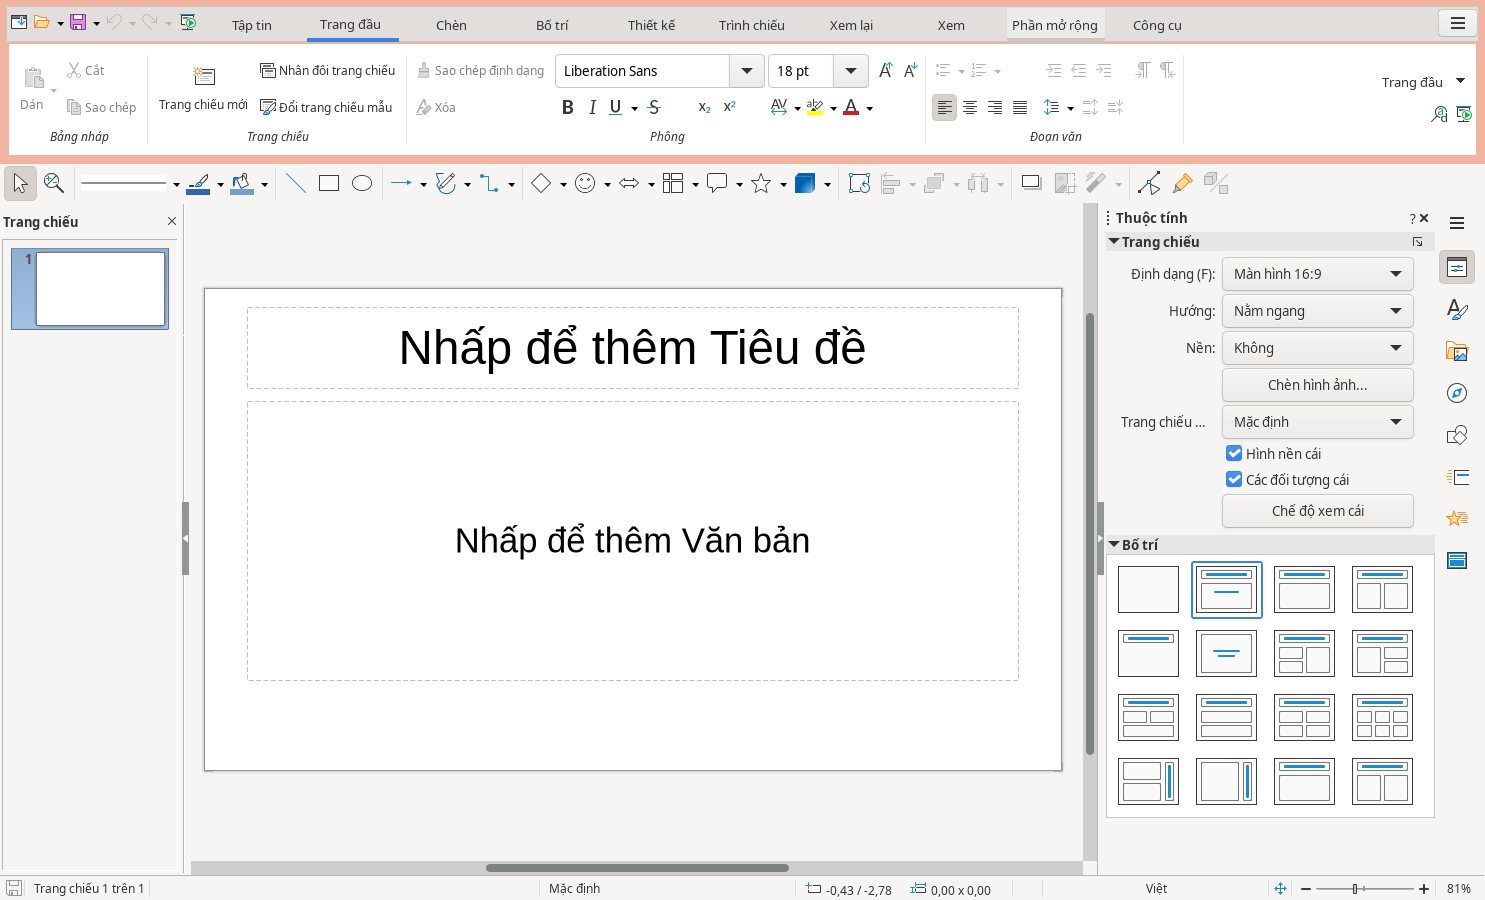The image size is (1485, 900).
Task: Switch to the Chèn tab
Action: coord(451,25)
